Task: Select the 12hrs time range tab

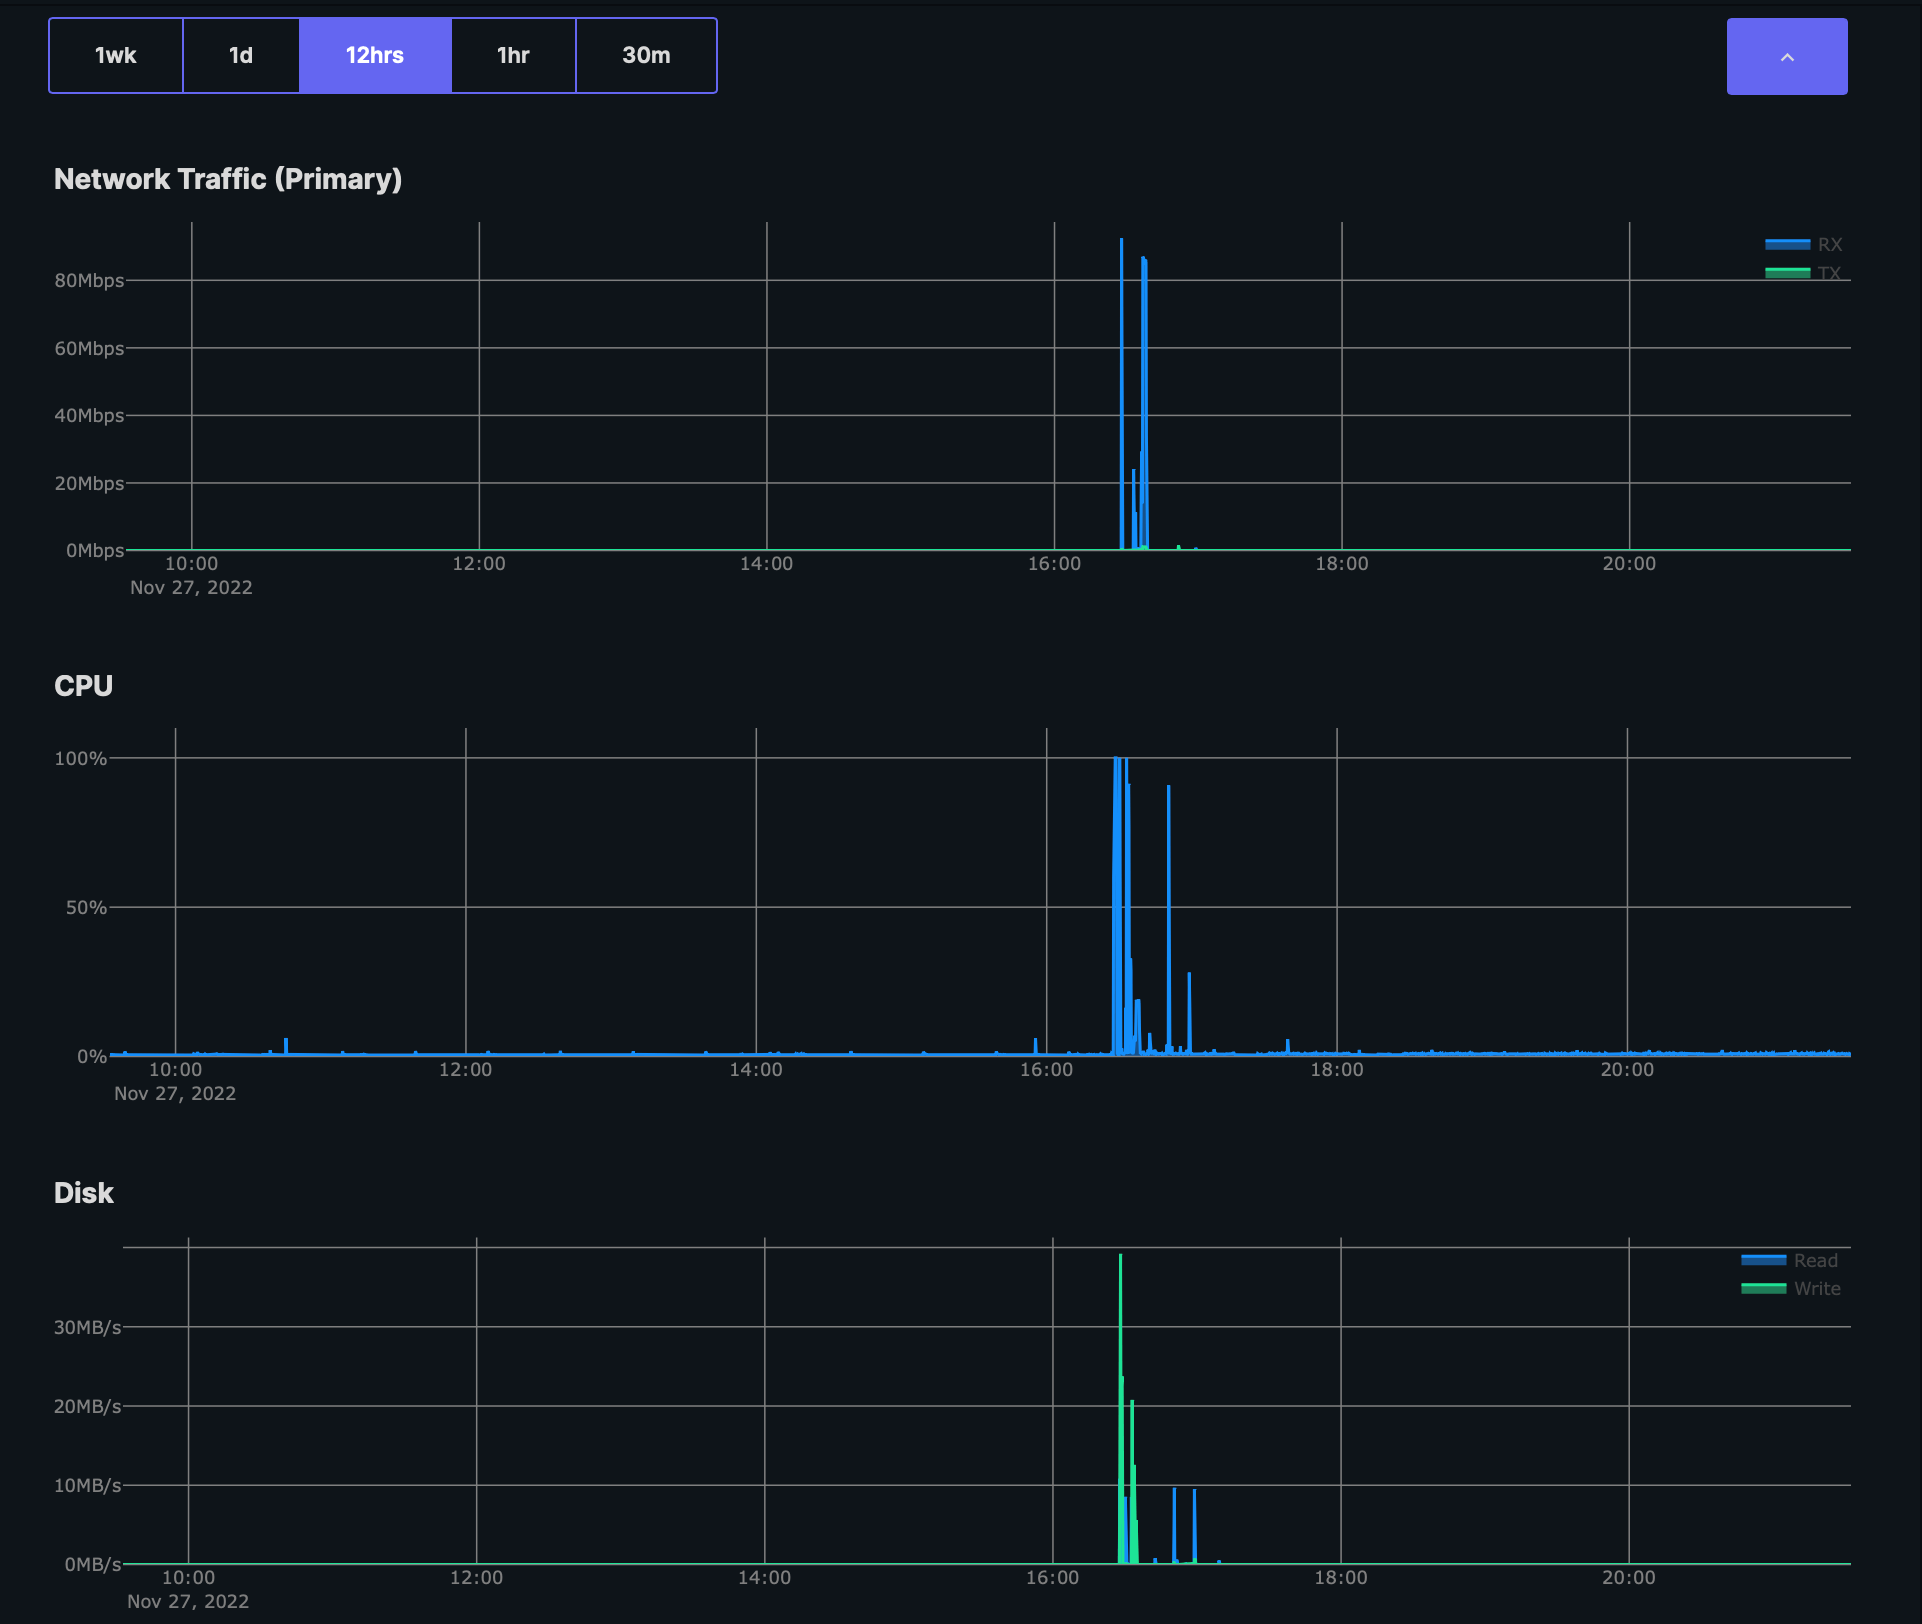Action: [375, 56]
